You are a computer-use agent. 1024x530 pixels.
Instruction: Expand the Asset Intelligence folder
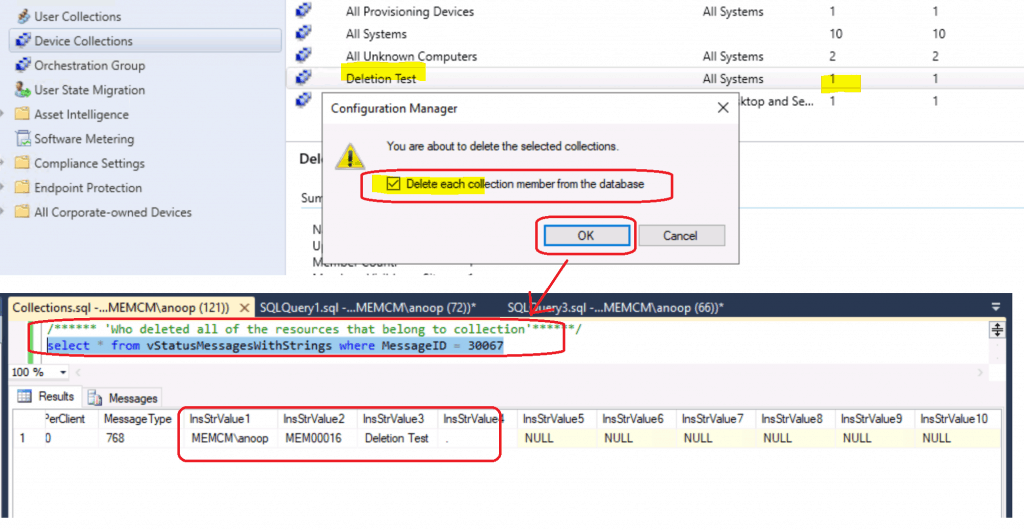[5, 115]
